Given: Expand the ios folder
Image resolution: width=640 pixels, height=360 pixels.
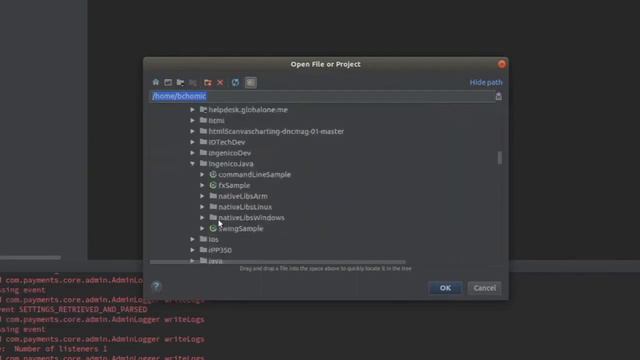Looking at the screenshot, I should click(192, 239).
